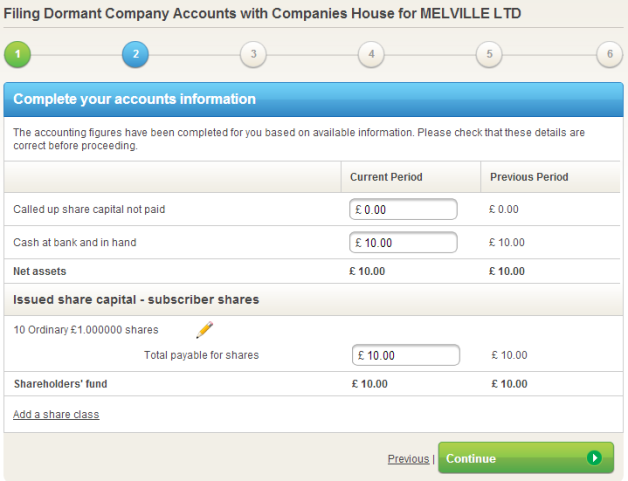Viewport: 628px width, 481px height.
Task: Click the Cash at bank input box
Action: pyautogui.click(x=403, y=243)
